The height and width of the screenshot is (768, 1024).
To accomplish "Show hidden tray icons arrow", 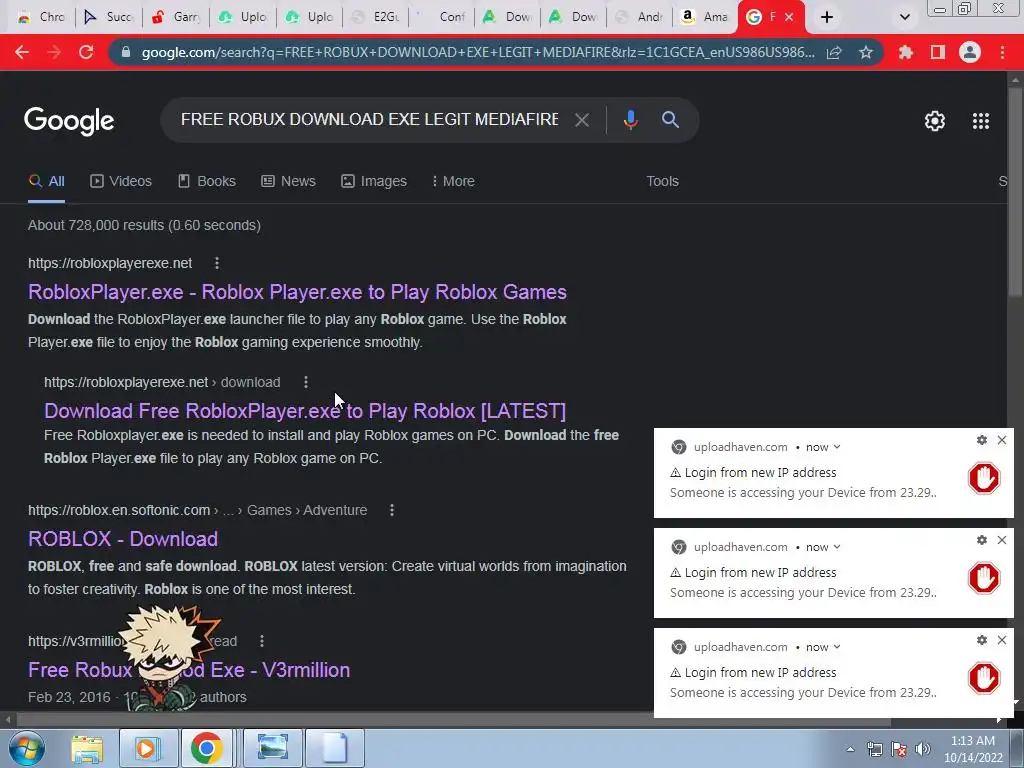I will [850, 749].
